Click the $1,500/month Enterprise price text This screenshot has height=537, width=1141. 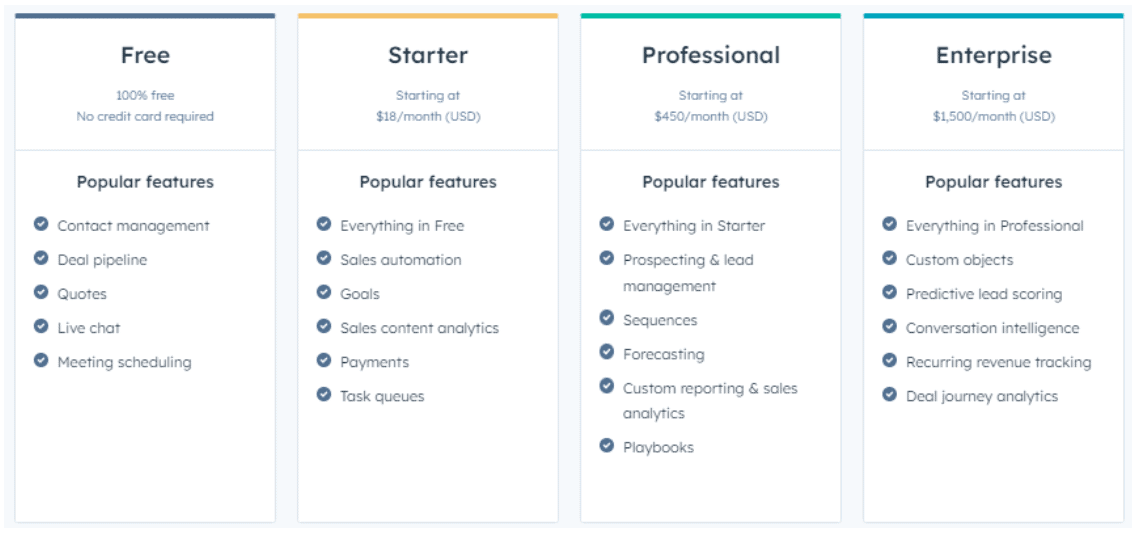point(994,116)
